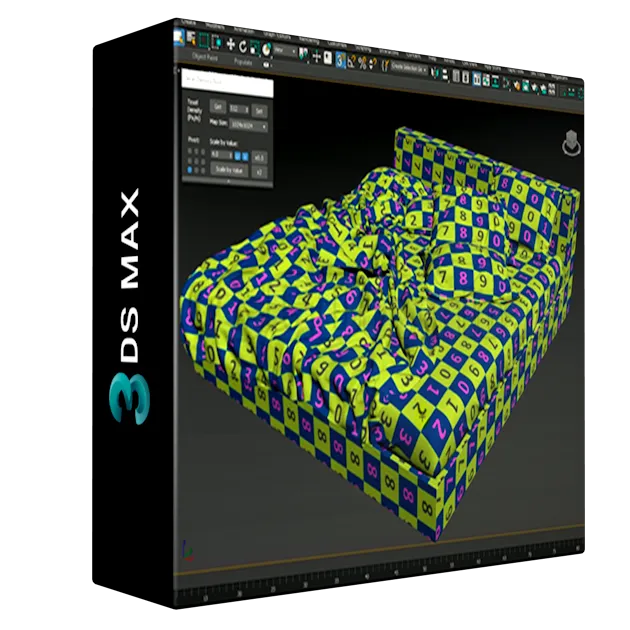Viewport: 630px width, 630px height.
Task: Click the Get texel density button
Action: (218, 107)
